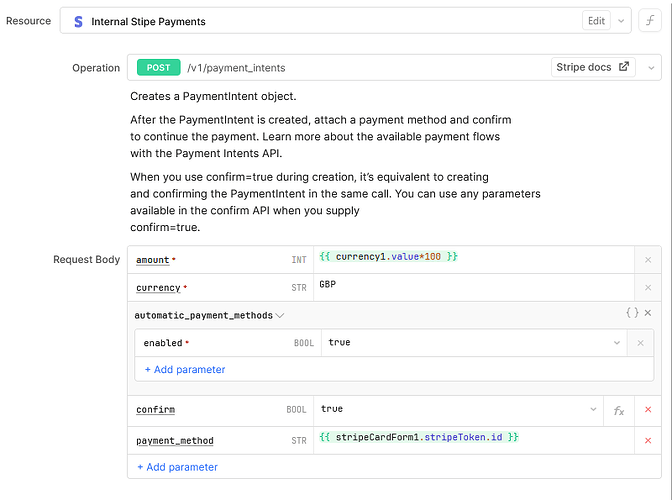Click the amount parameter name

(153, 260)
